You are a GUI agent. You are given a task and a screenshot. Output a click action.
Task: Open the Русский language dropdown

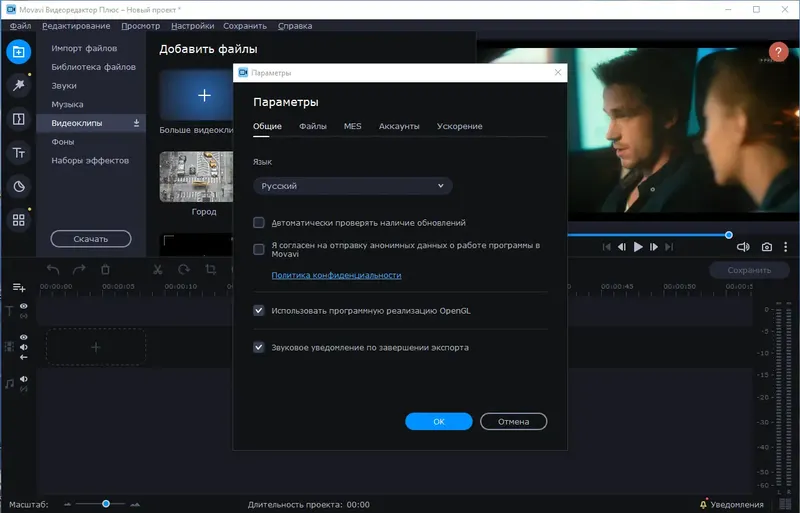353,186
